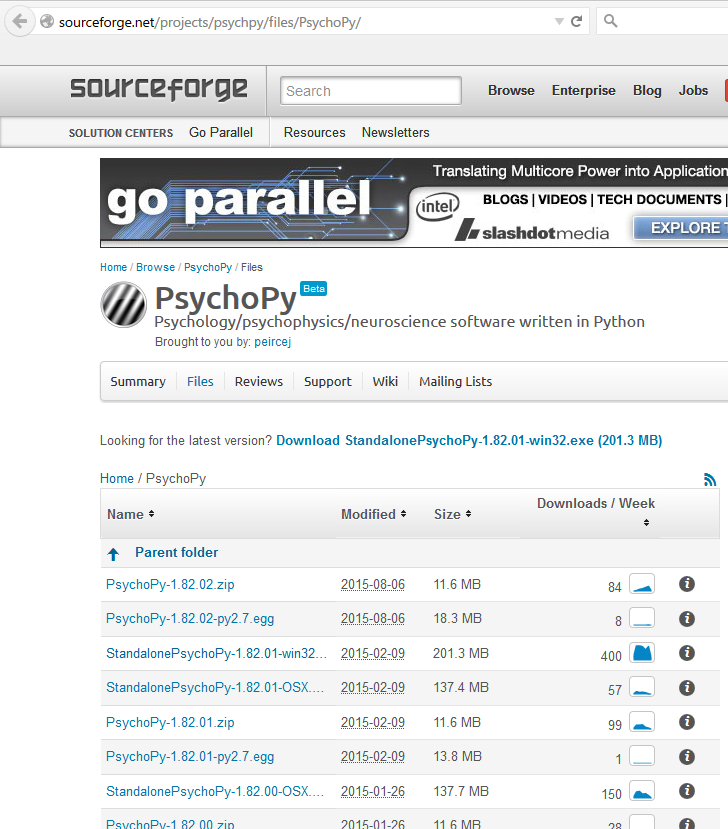Click Jobs in the top navigation
Image resolution: width=728 pixels, height=829 pixels.
[693, 90]
